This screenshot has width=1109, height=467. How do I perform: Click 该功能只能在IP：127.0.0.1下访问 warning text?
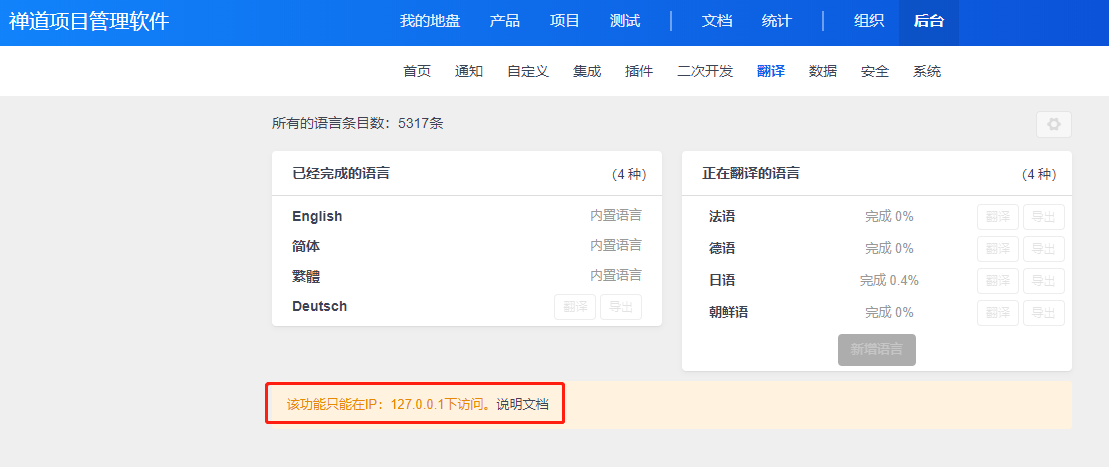tap(388, 405)
